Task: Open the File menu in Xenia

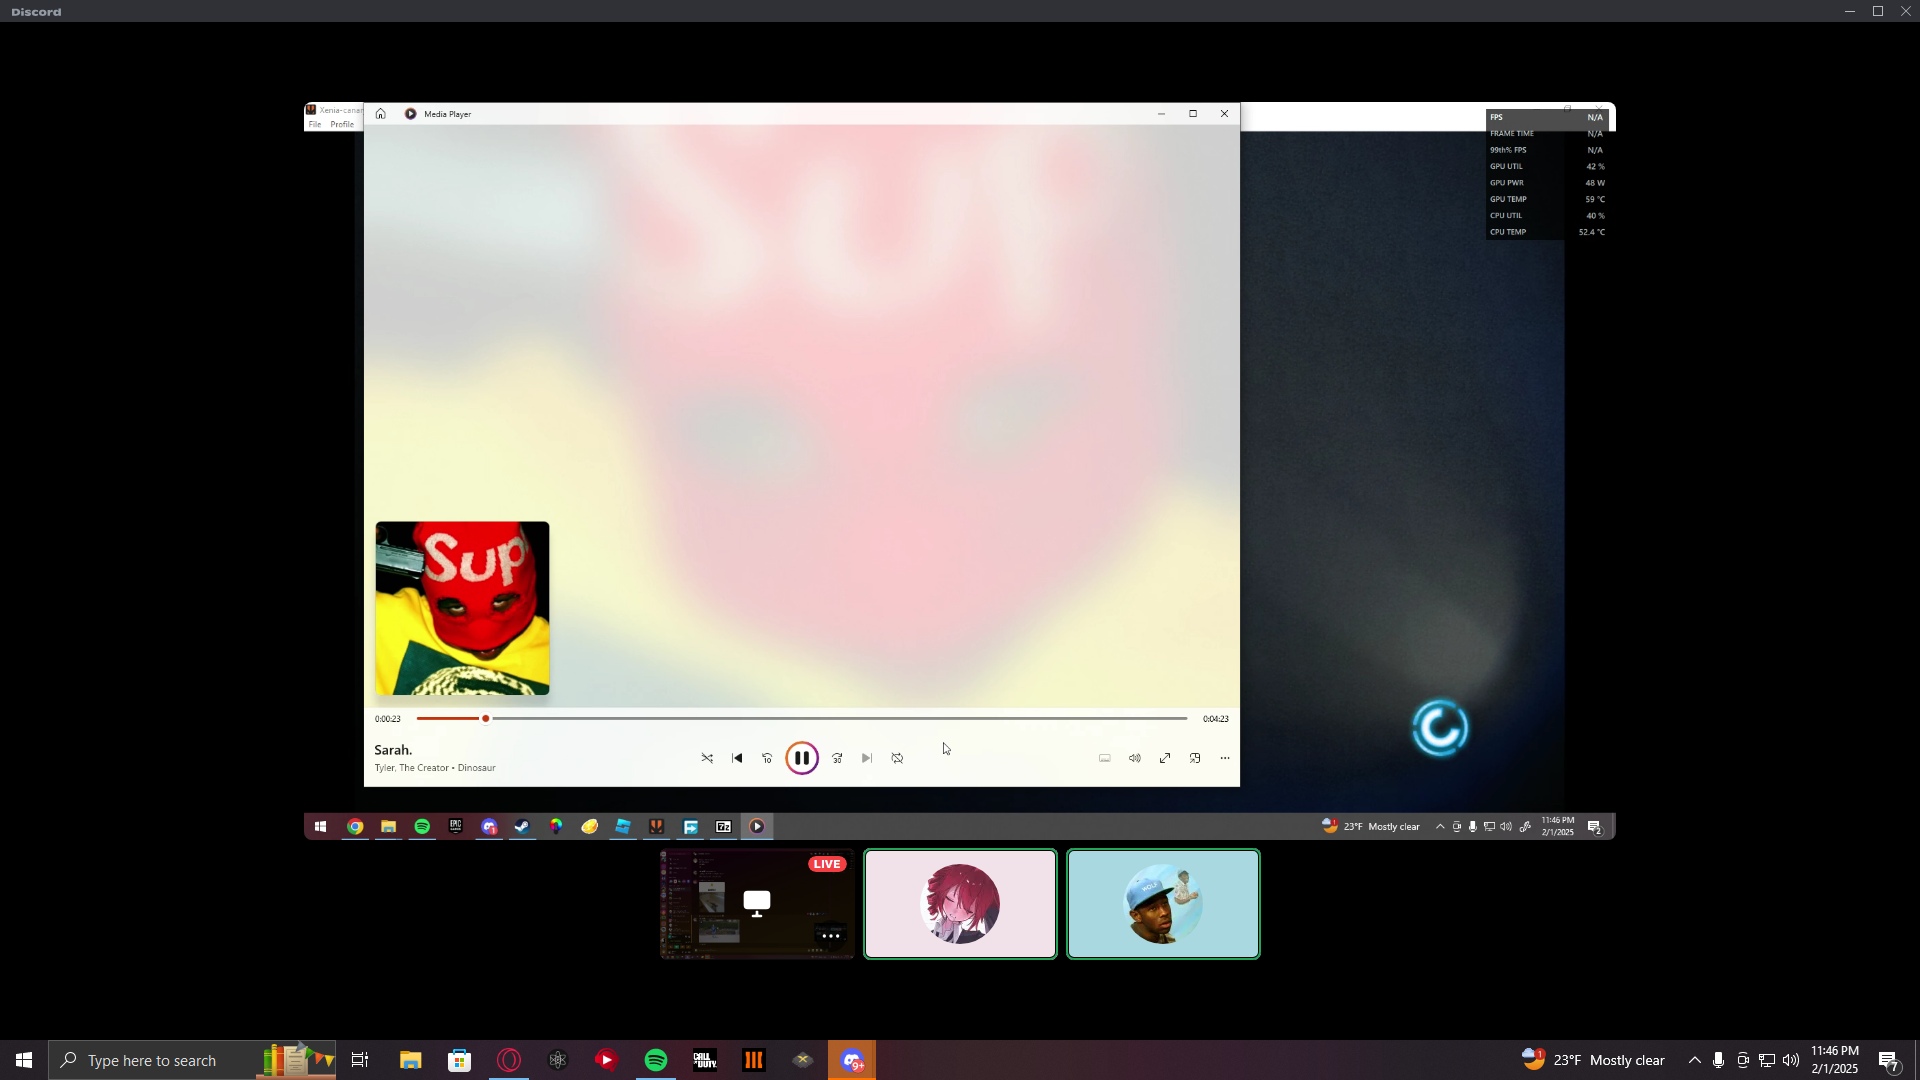Action: point(315,125)
